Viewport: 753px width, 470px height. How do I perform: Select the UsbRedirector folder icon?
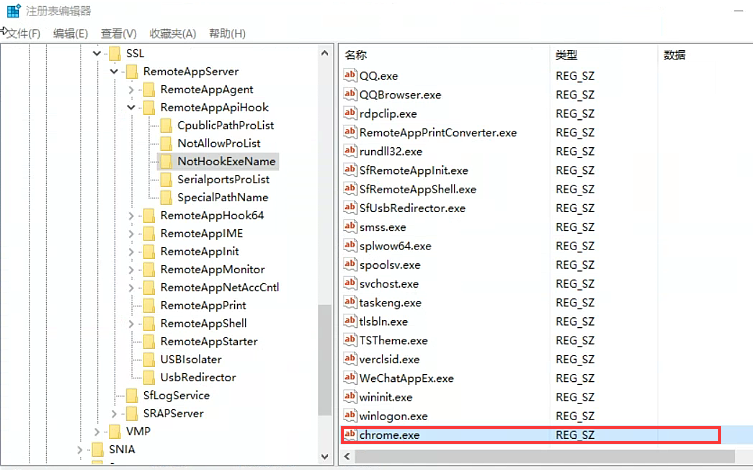click(x=149, y=377)
